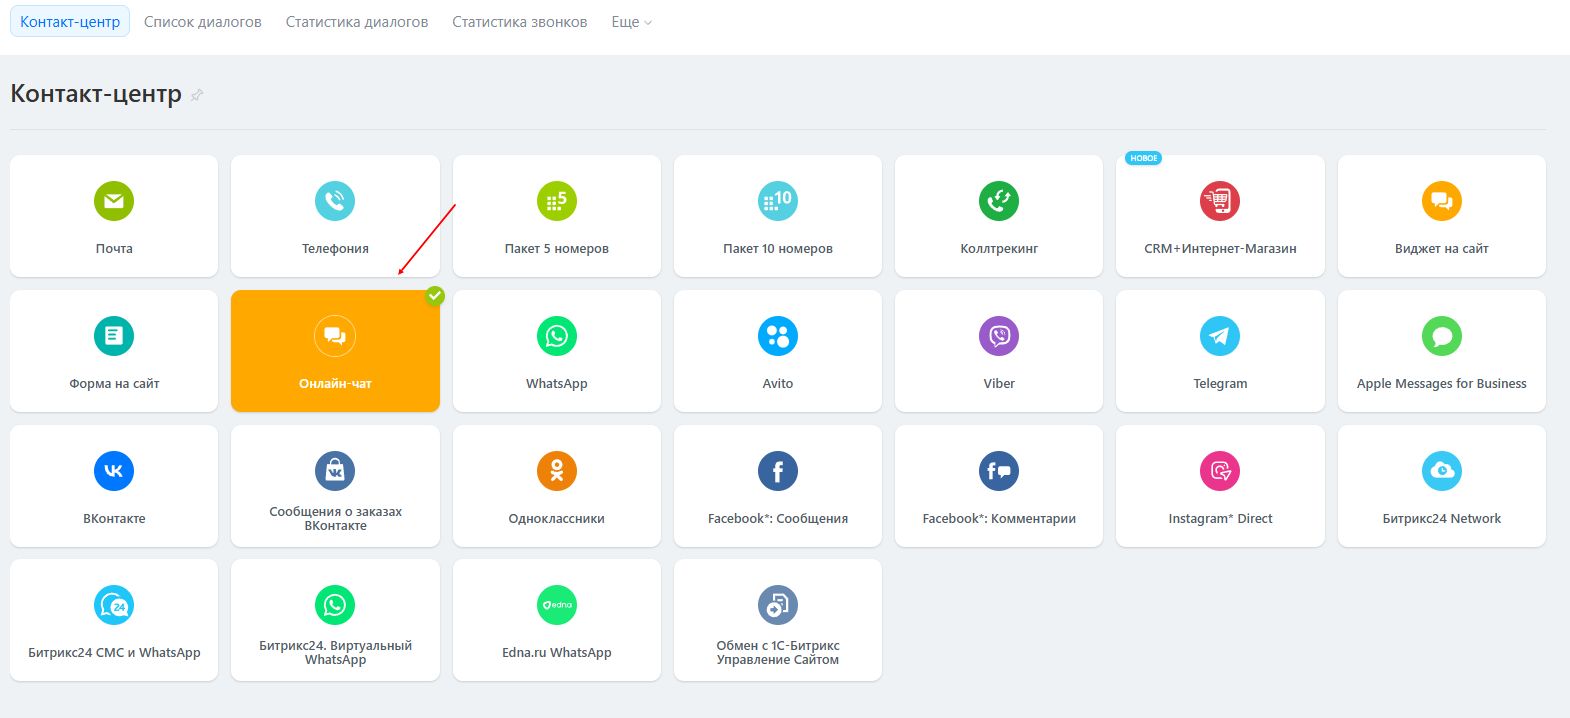This screenshot has height=718, width=1570.
Task: Click the Viber channel icon
Action: (998, 336)
